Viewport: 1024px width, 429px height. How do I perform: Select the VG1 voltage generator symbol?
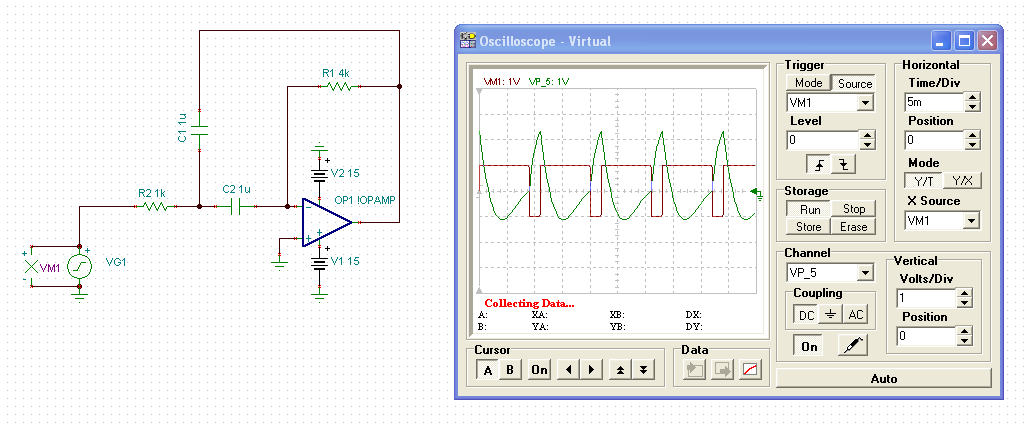coord(80,267)
